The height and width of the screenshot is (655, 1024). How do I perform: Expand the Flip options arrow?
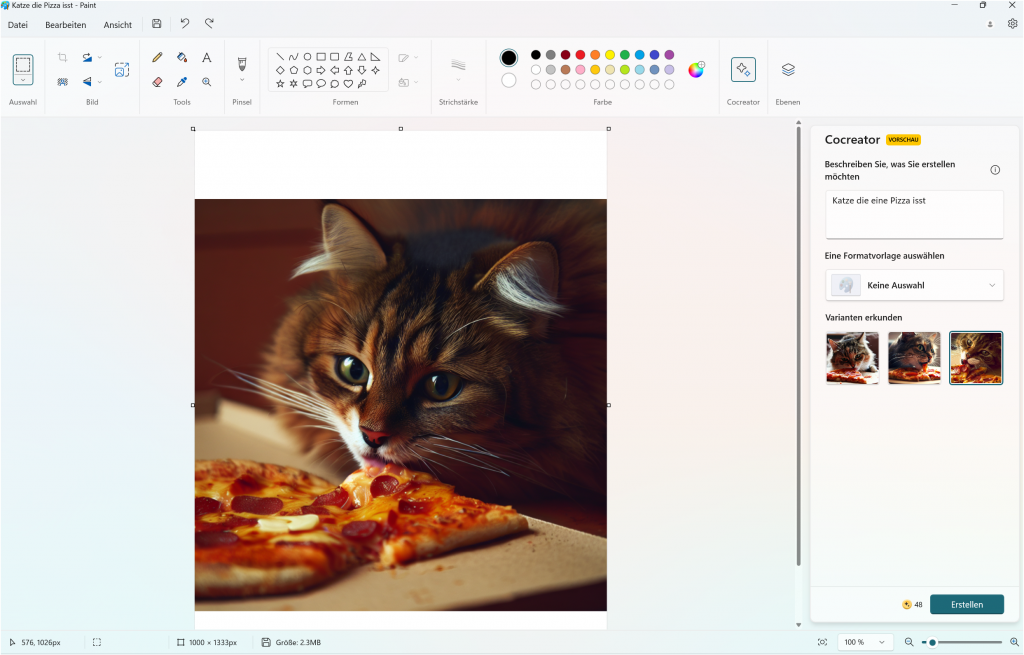99,82
